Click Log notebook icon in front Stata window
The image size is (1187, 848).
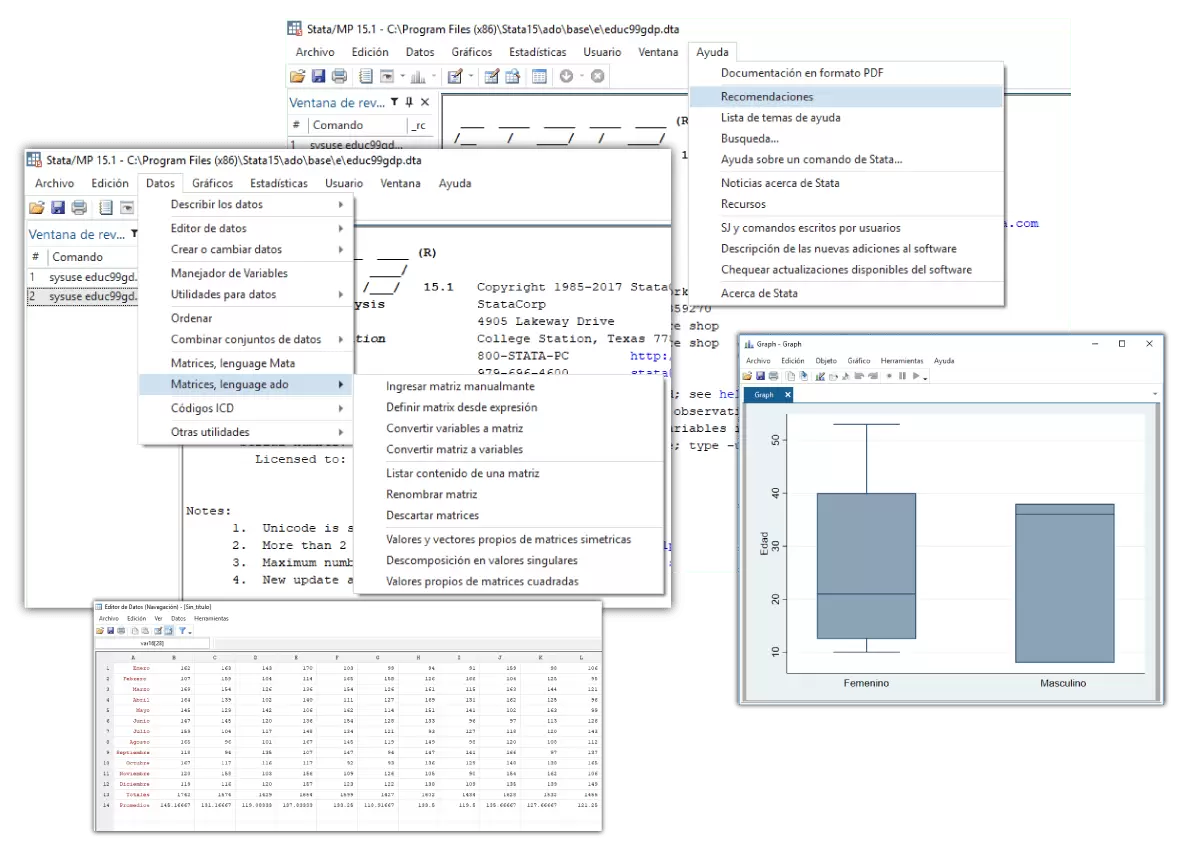pos(106,207)
